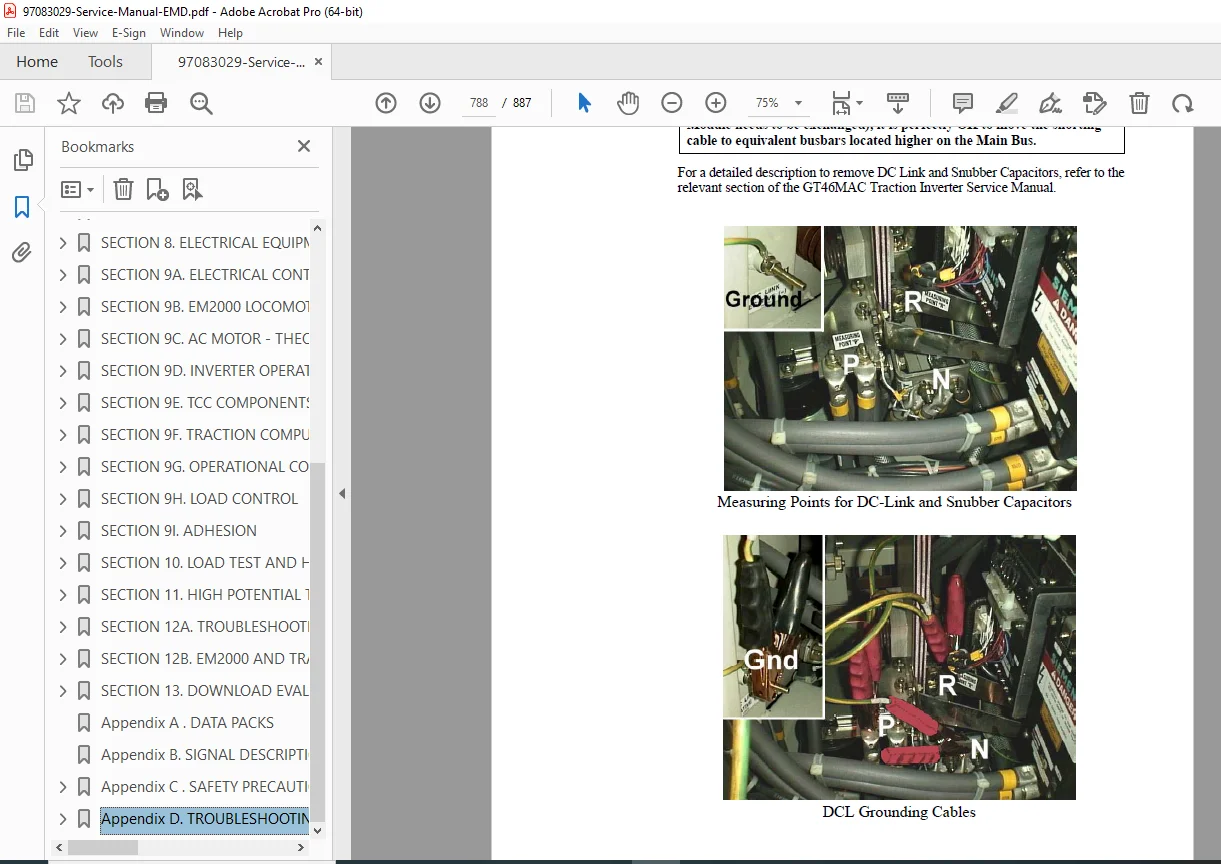
Task: Expand SECTION 8. ELECTRICAL EQUIPMENT bookmark
Action: tap(63, 243)
